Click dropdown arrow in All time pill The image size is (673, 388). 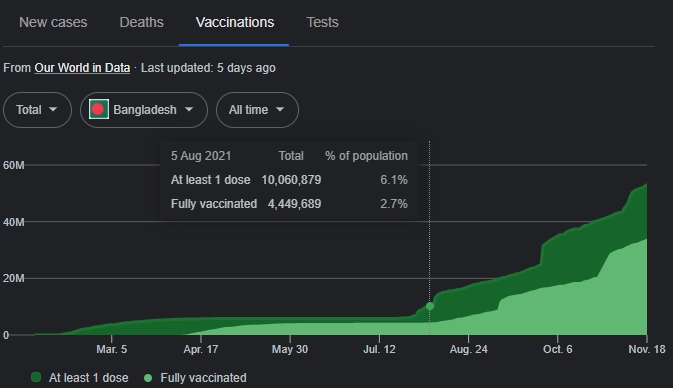click(280, 109)
